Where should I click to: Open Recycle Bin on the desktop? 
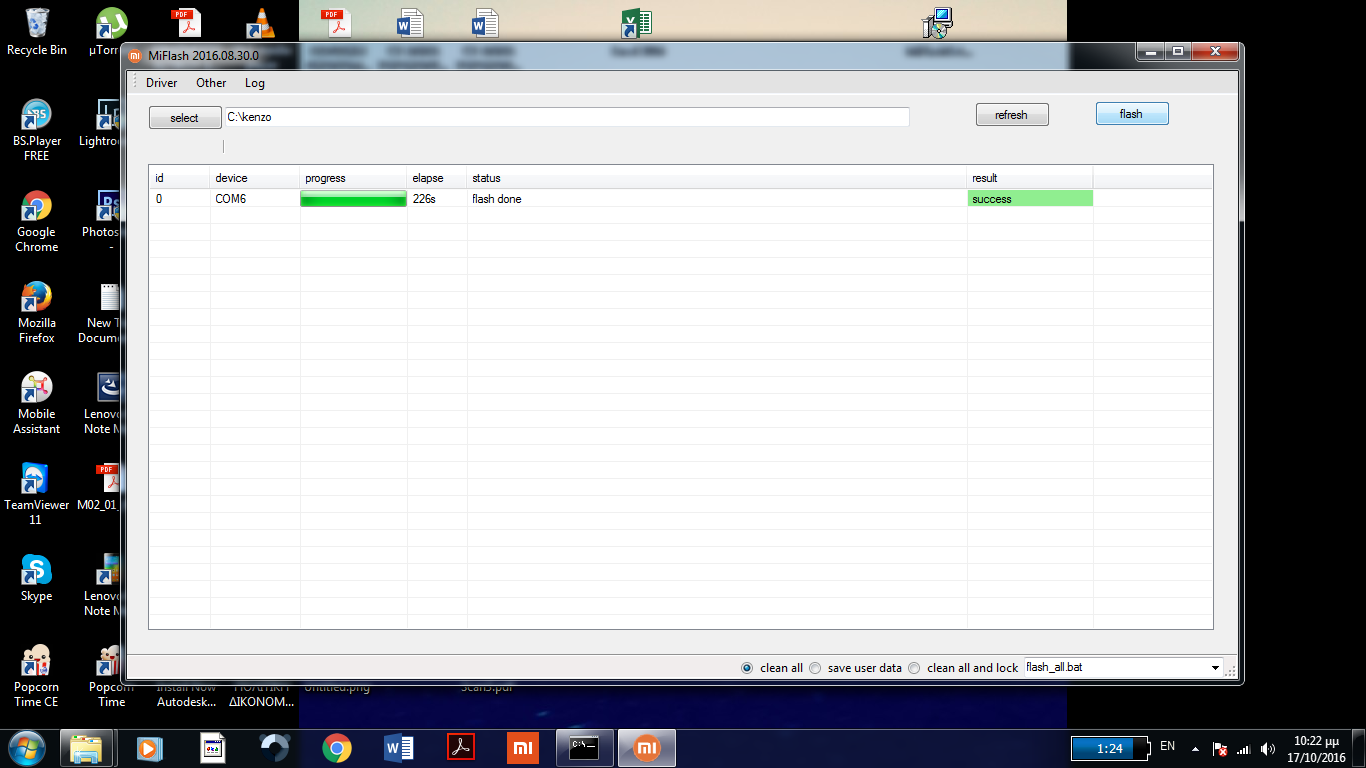37,32
